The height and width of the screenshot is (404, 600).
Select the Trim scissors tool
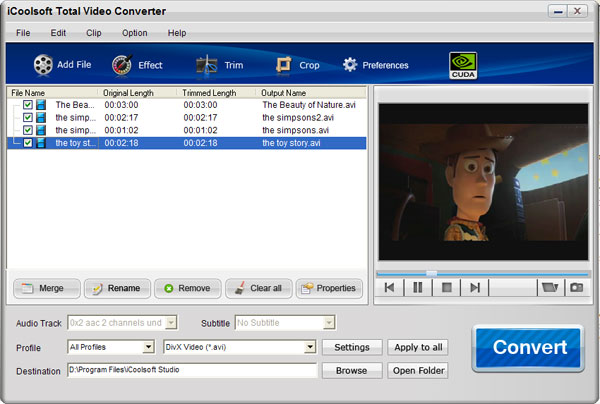(x=207, y=65)
